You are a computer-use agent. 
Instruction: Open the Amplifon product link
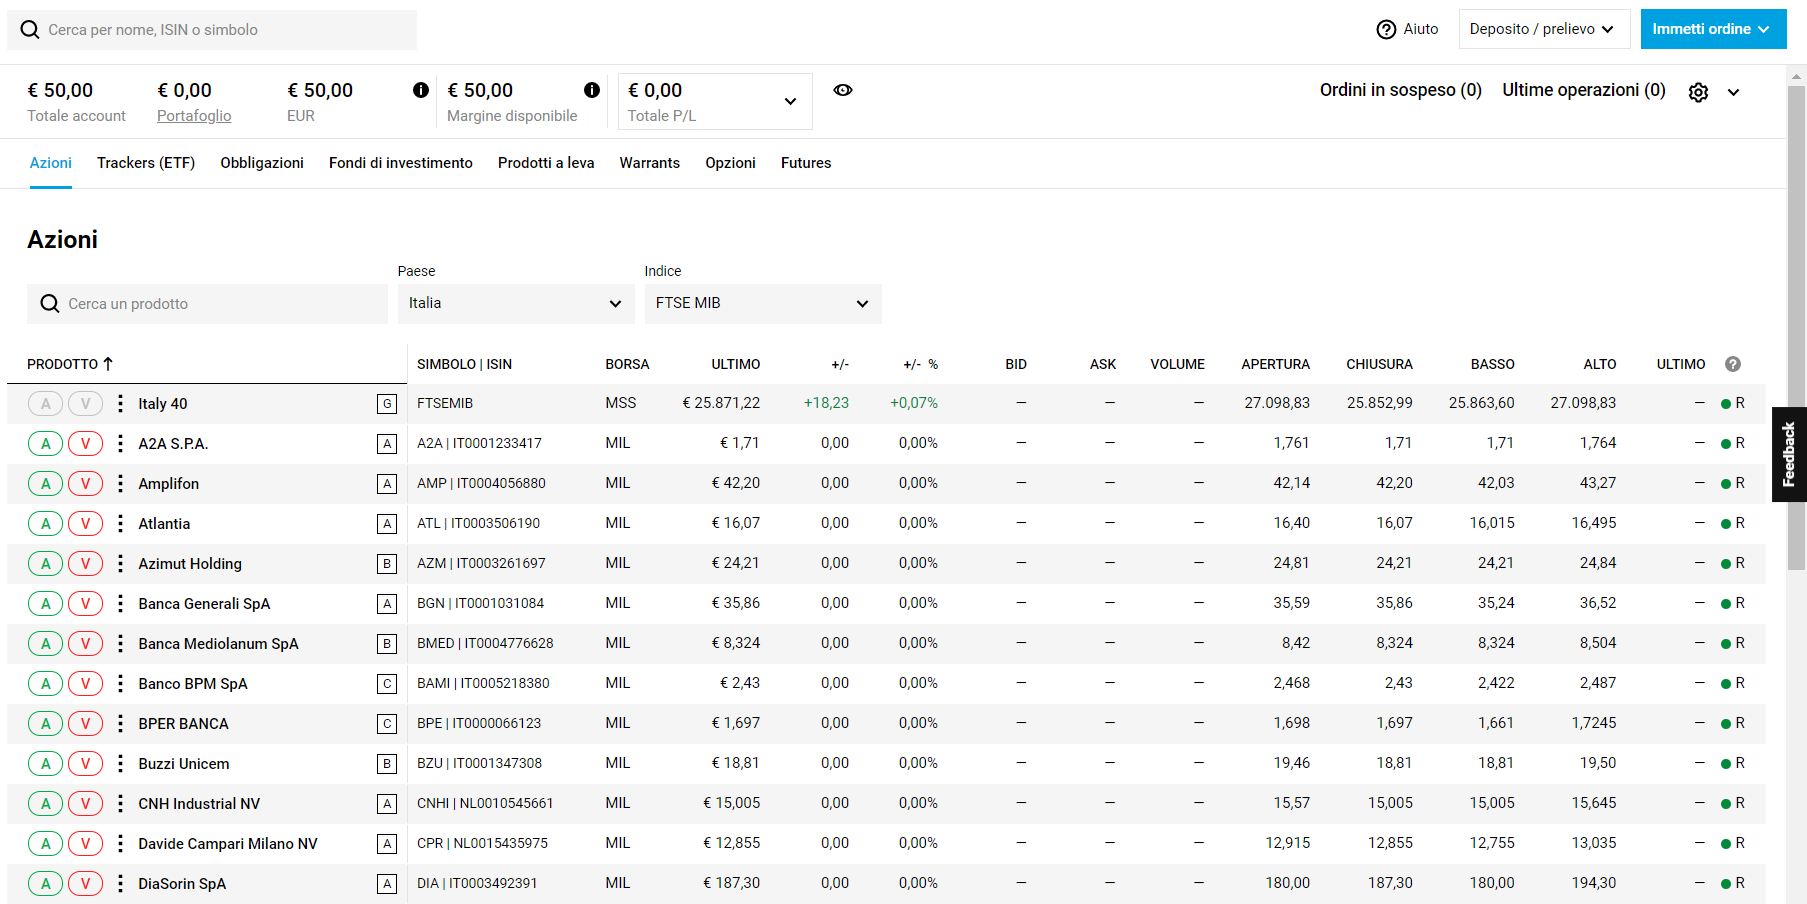pyautogui.click(x=169, y=484)
